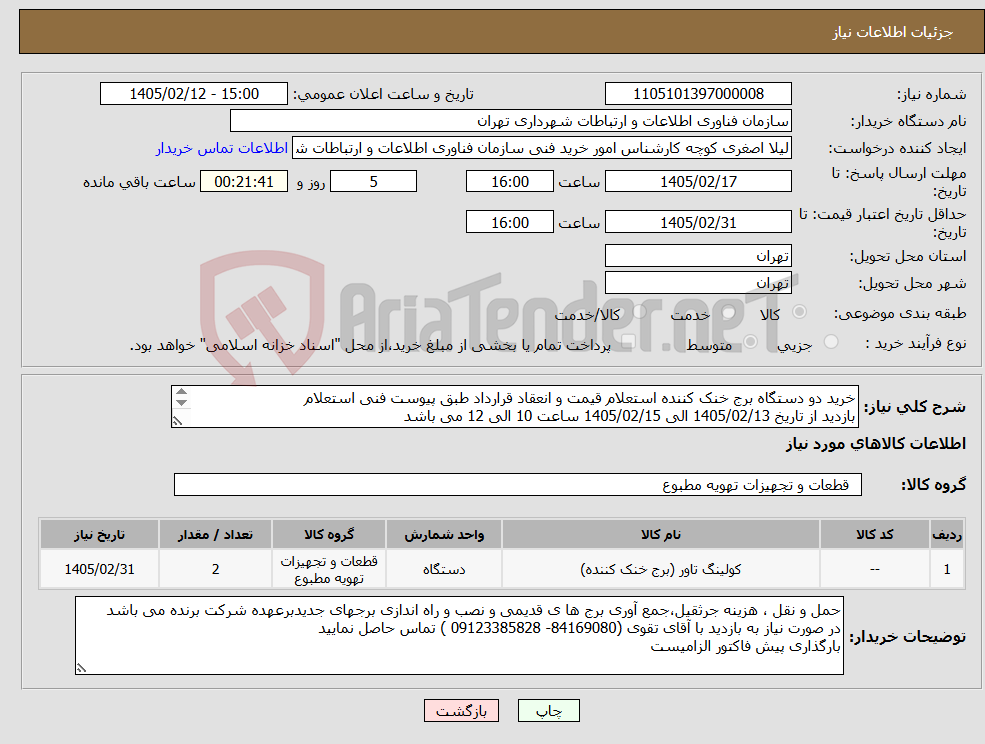The height and width of the screenshot is (744, 985).
Task: Click the اطلاعات کالاهای مورد نیاز heading
Action: coord(876,444)
